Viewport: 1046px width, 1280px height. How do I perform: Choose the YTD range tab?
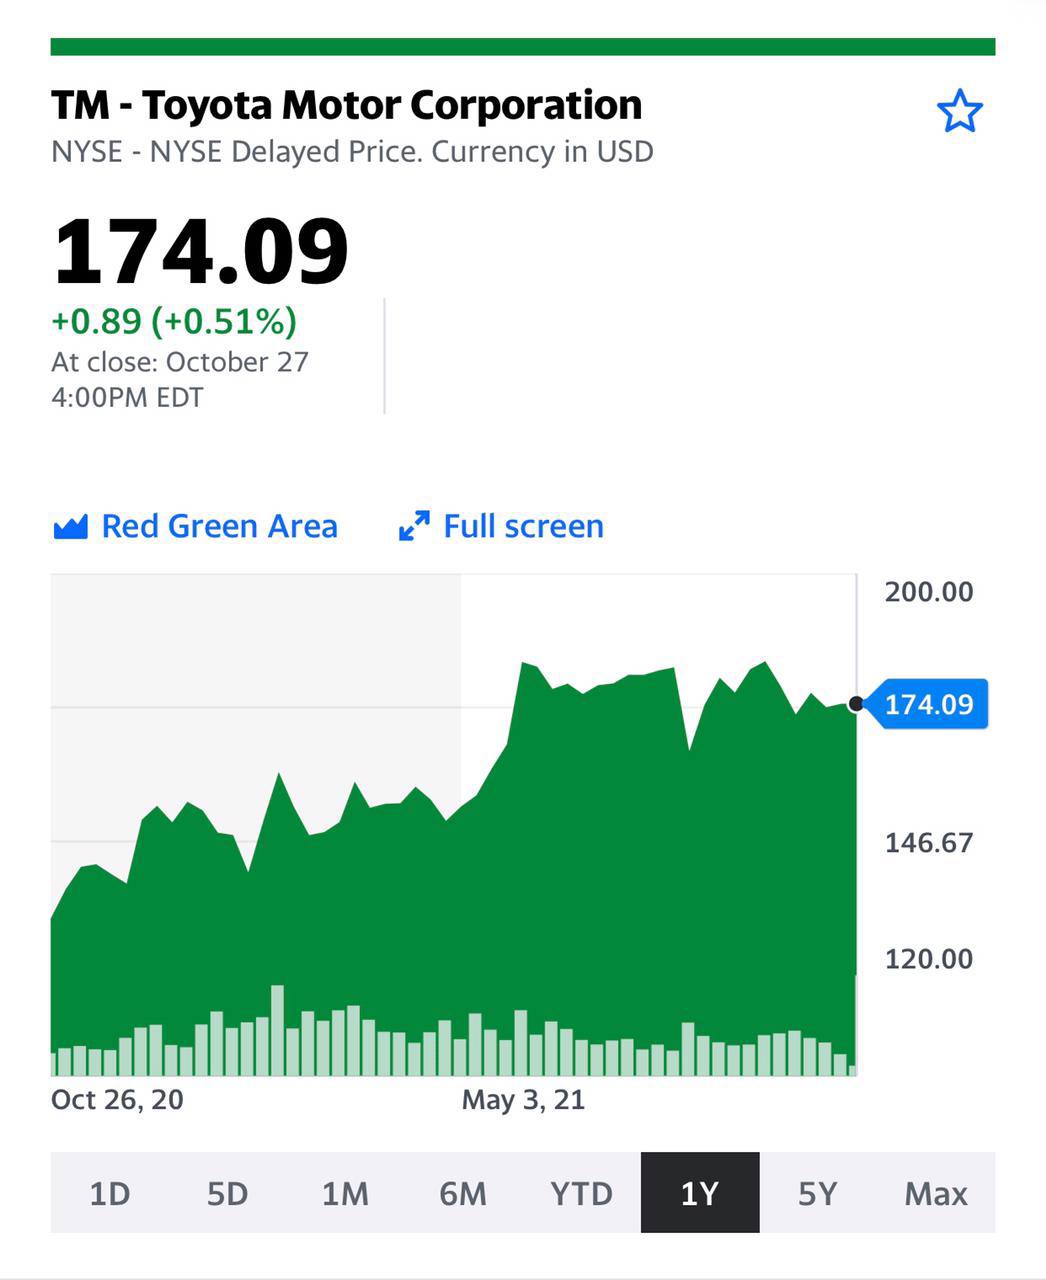click(x=582, y=1193)
